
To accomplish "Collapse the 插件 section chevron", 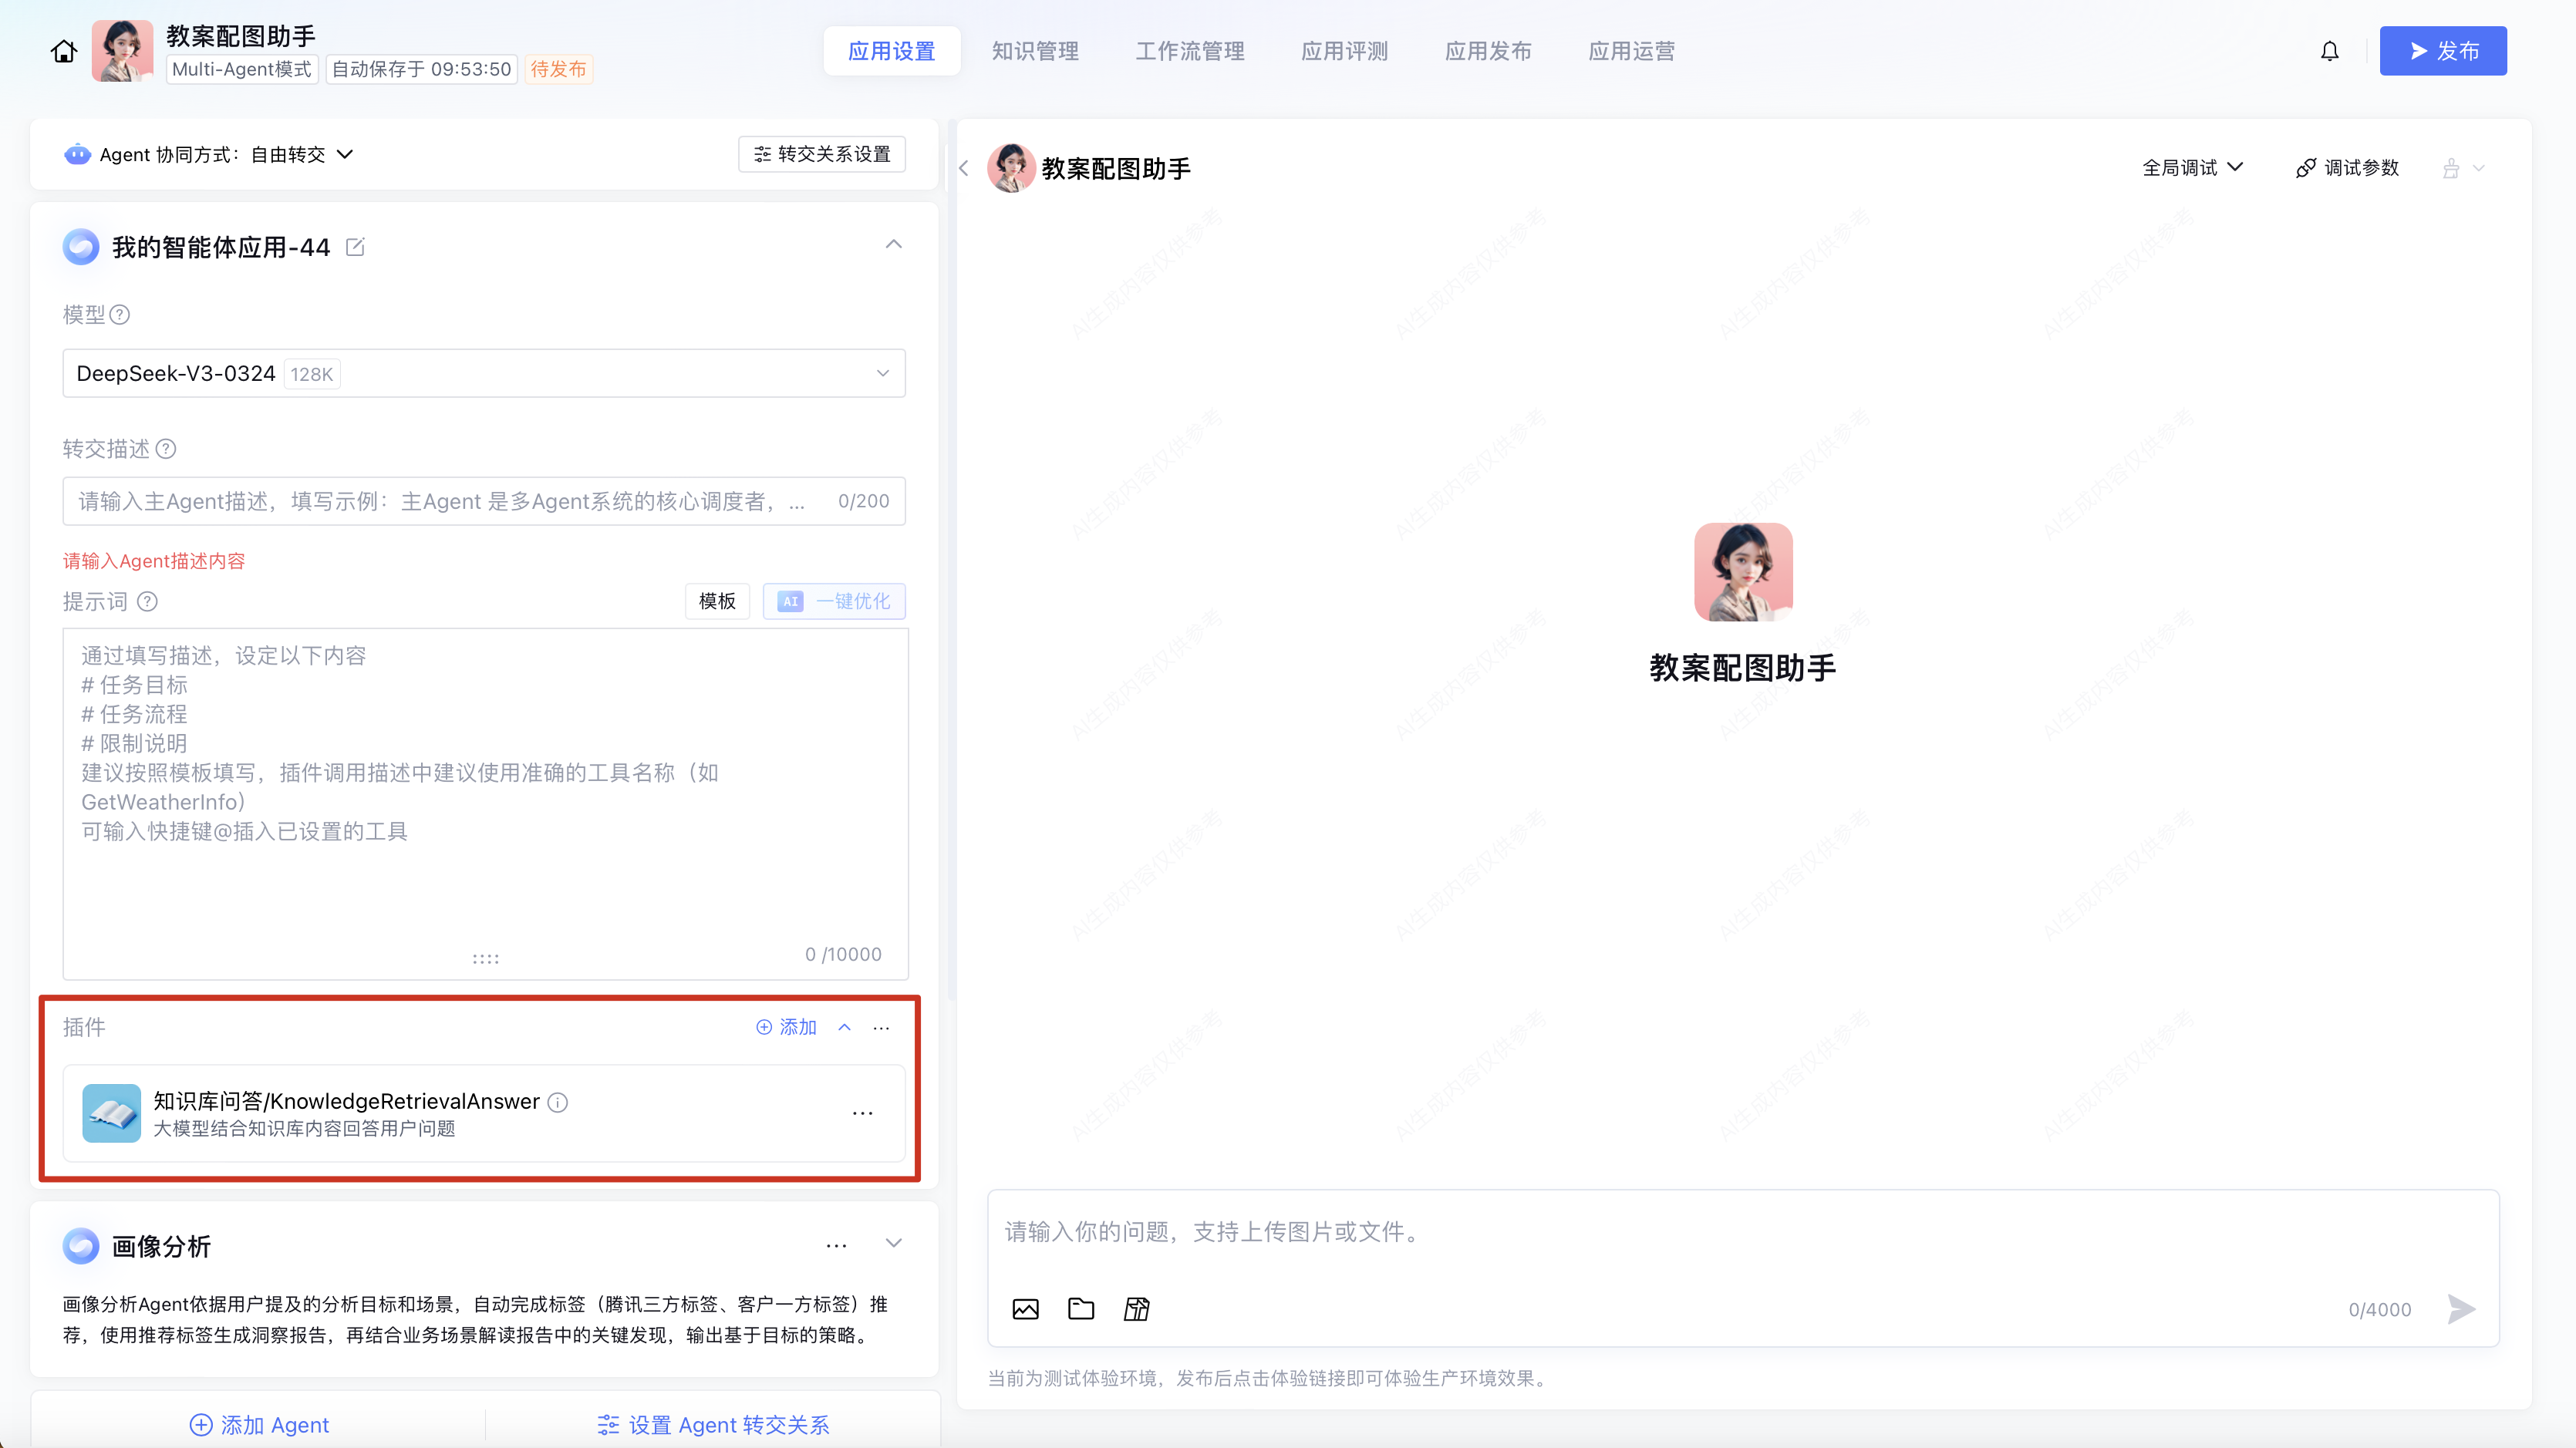I will click(844, 1027).
